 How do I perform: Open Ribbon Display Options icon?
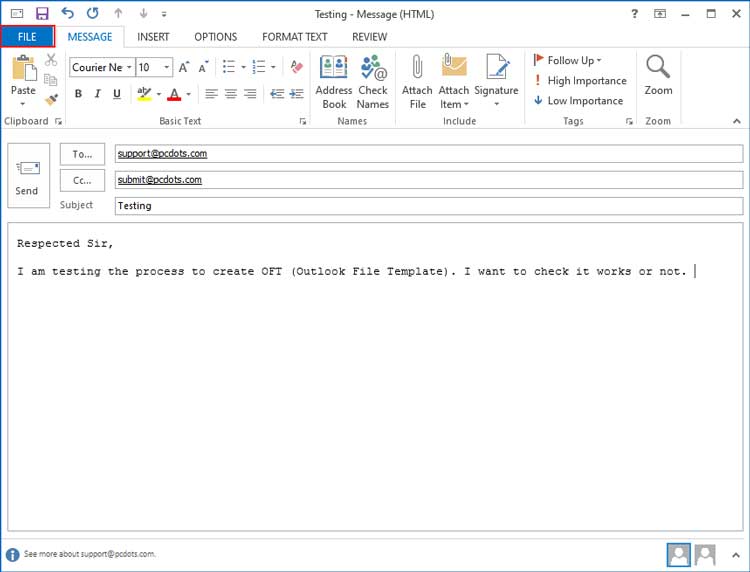pos(660,13)
